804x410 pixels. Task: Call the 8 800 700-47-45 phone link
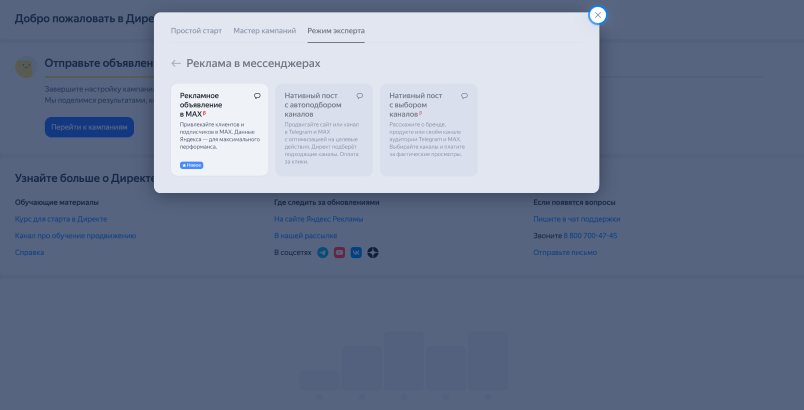[590, 236]
